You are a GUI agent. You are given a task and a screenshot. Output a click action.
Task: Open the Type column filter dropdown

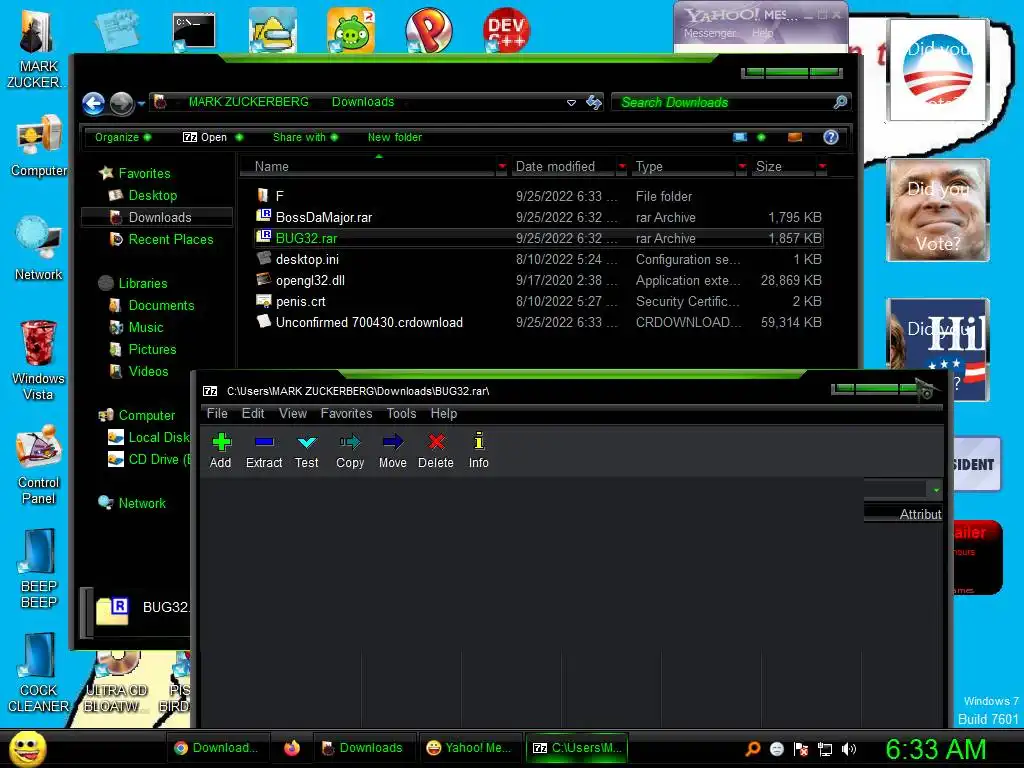coord(742,167)
